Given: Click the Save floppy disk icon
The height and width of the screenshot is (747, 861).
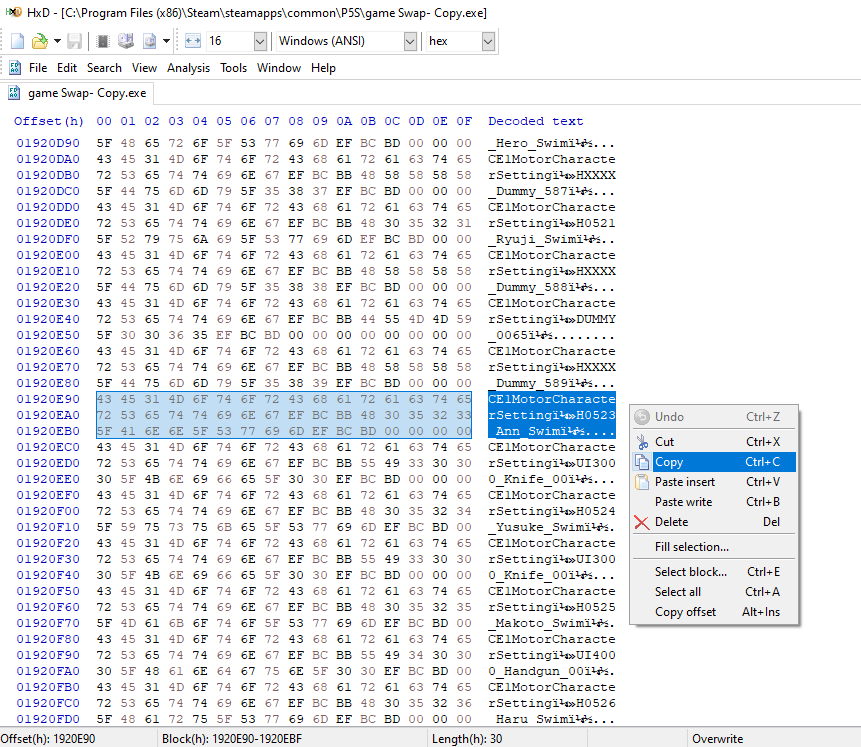Looking at the screenshot, I should pos(74,41).
